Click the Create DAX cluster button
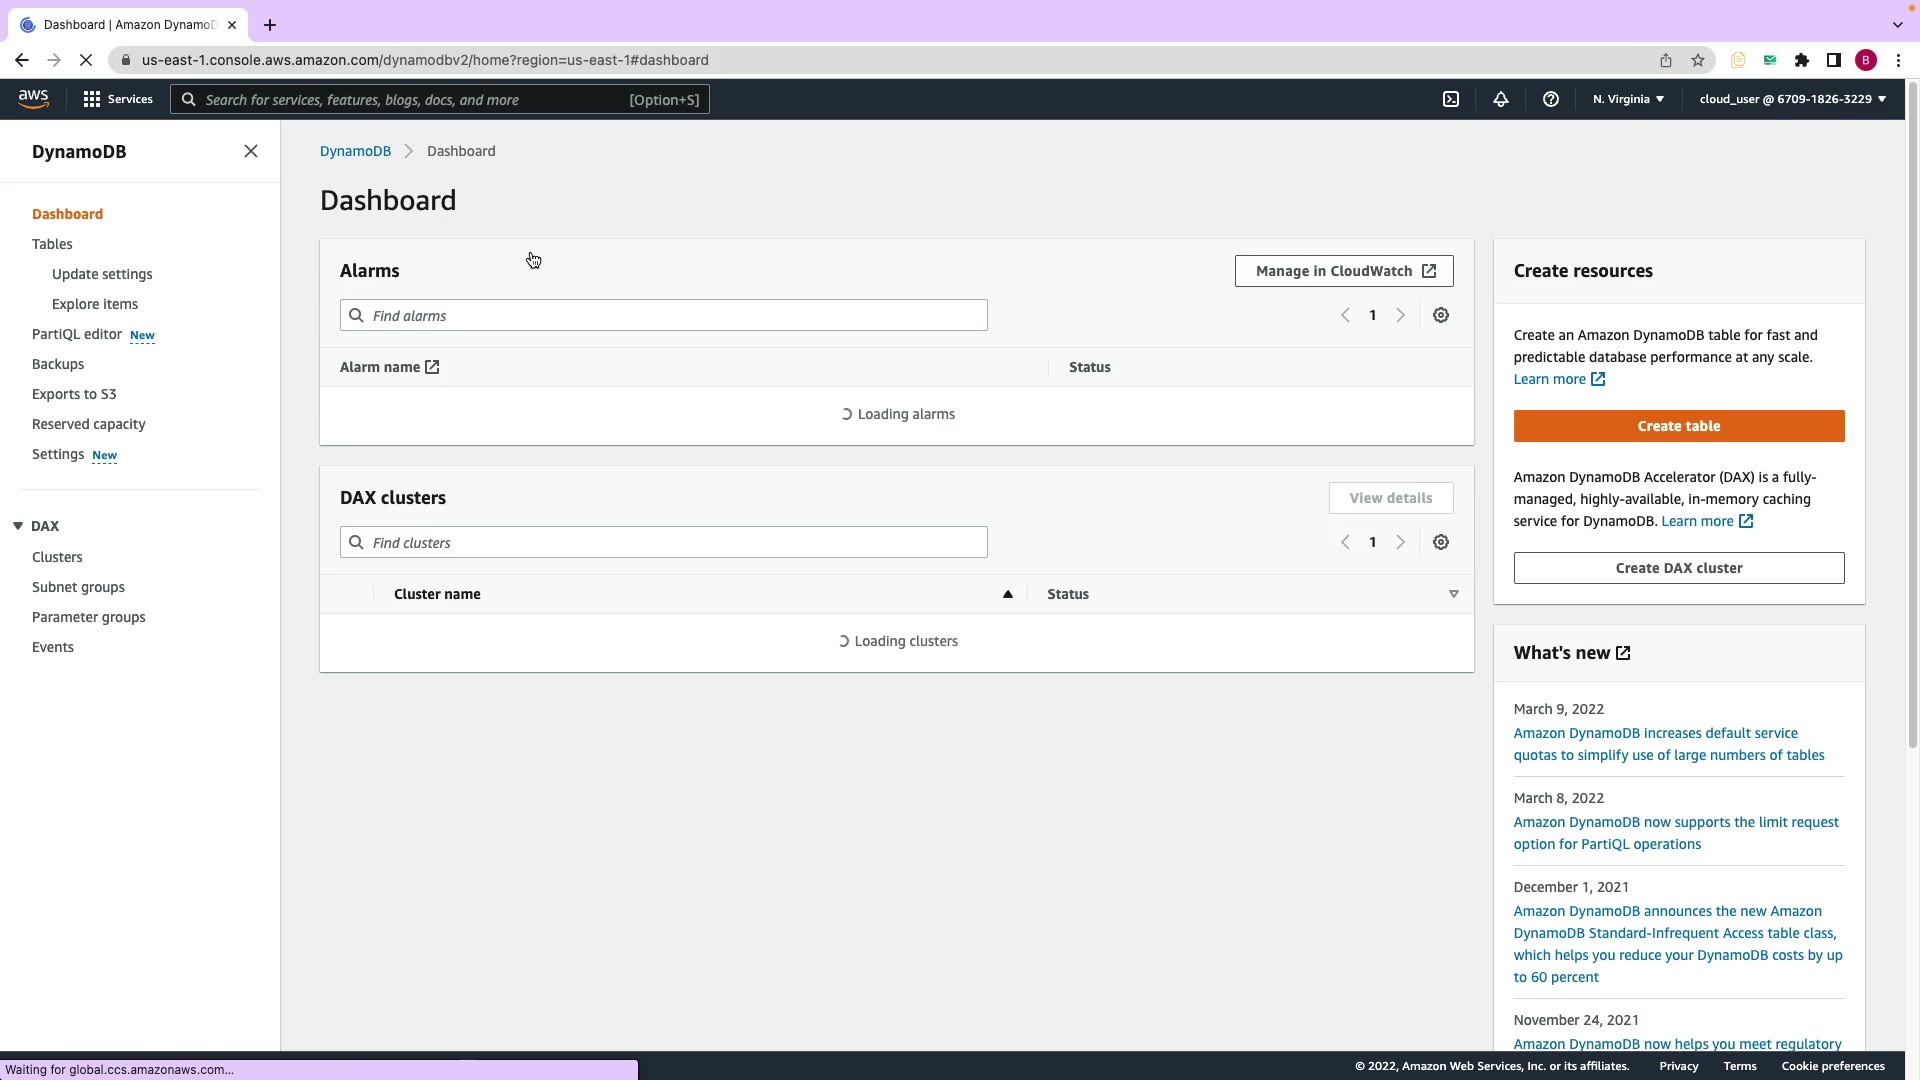1920x1080 pixels. [x=1678, y=568]
